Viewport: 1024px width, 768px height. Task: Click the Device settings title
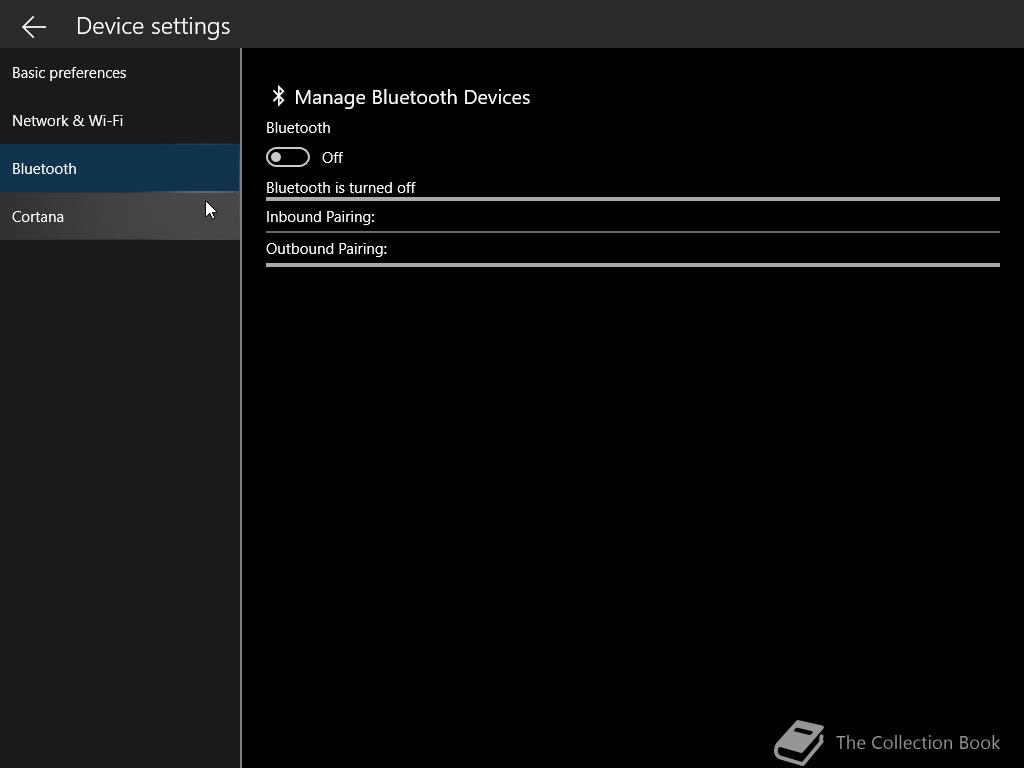(x=153, y=27)
